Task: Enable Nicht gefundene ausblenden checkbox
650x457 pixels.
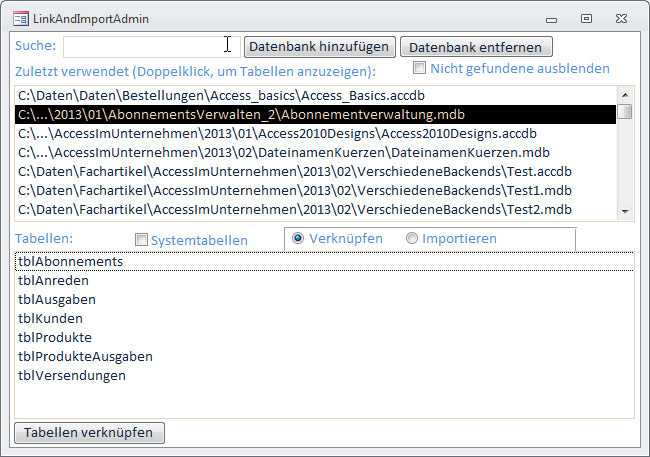Action: (421, 68)
